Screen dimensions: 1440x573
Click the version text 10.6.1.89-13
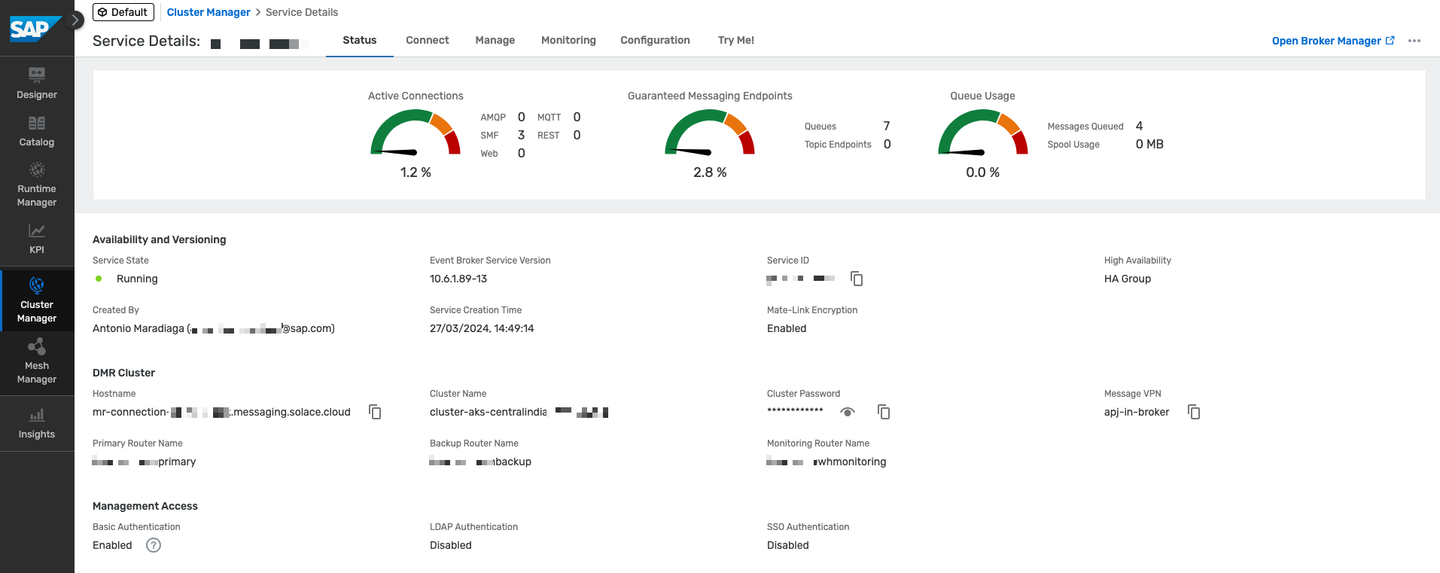458,279
